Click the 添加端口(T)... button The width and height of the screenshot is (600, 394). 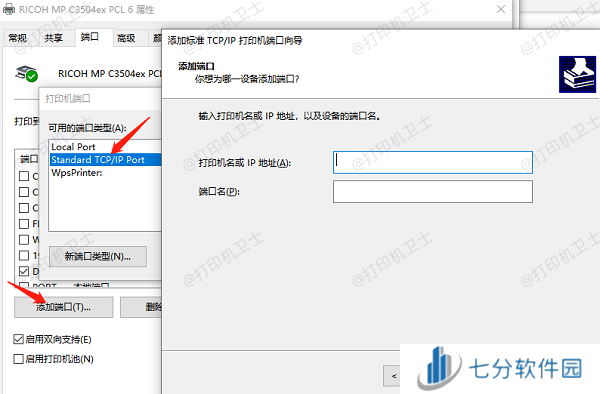coord(64,307)
